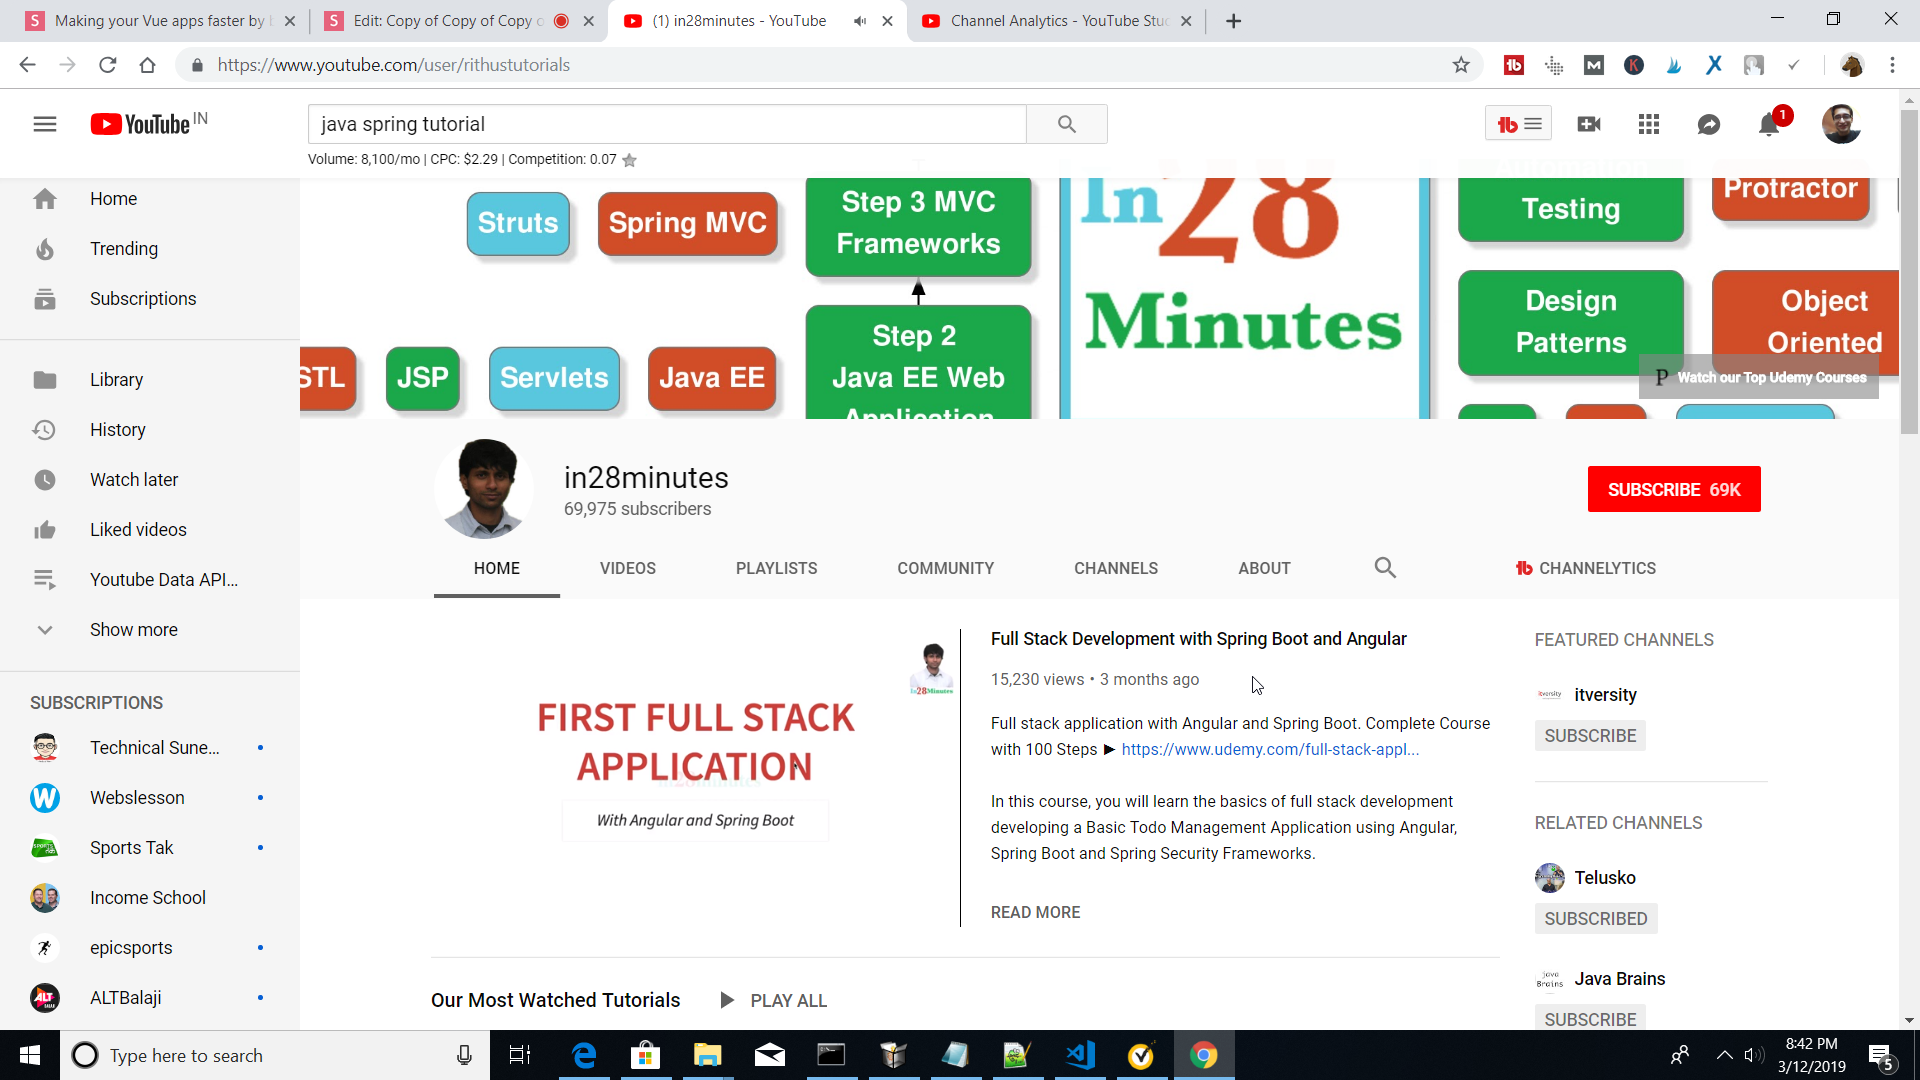Click the search magnifier button
1920x1080 pixels.
1066,124
